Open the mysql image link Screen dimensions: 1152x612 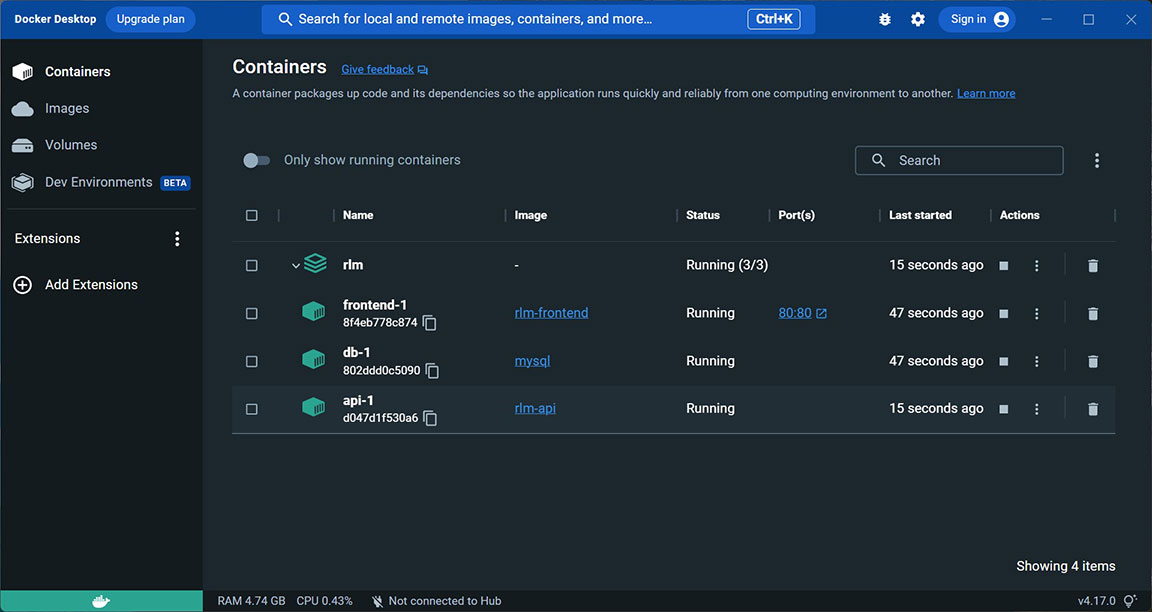coord(532,361)
